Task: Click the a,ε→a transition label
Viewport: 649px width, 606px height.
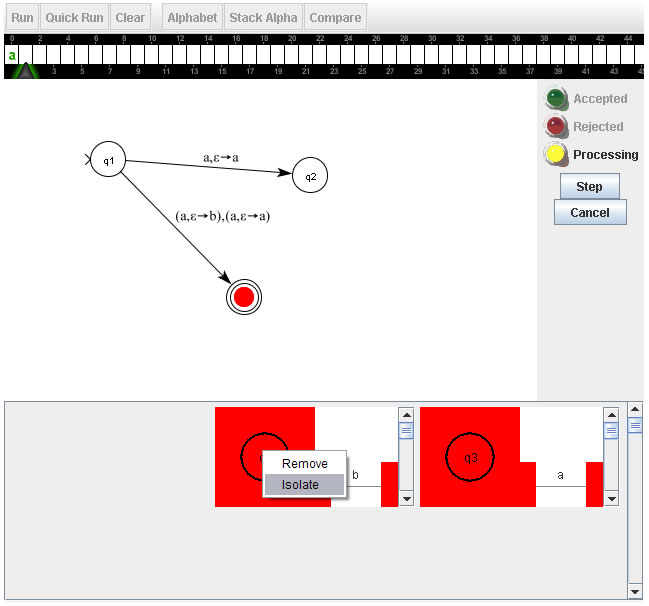Action: coord(221,157)
